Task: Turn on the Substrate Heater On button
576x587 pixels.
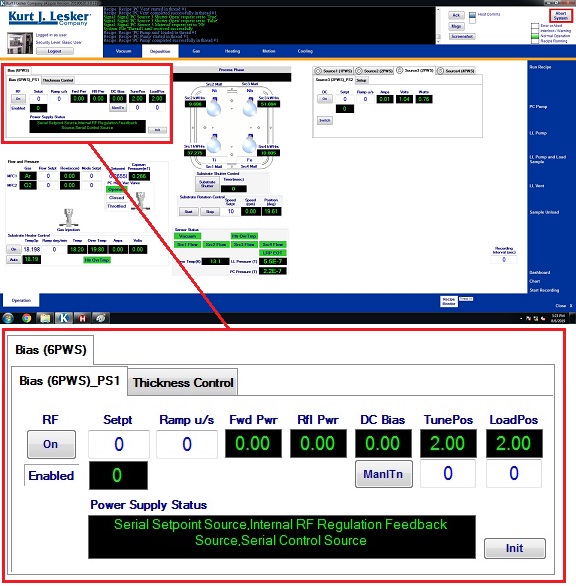Action: coord(13,249)
